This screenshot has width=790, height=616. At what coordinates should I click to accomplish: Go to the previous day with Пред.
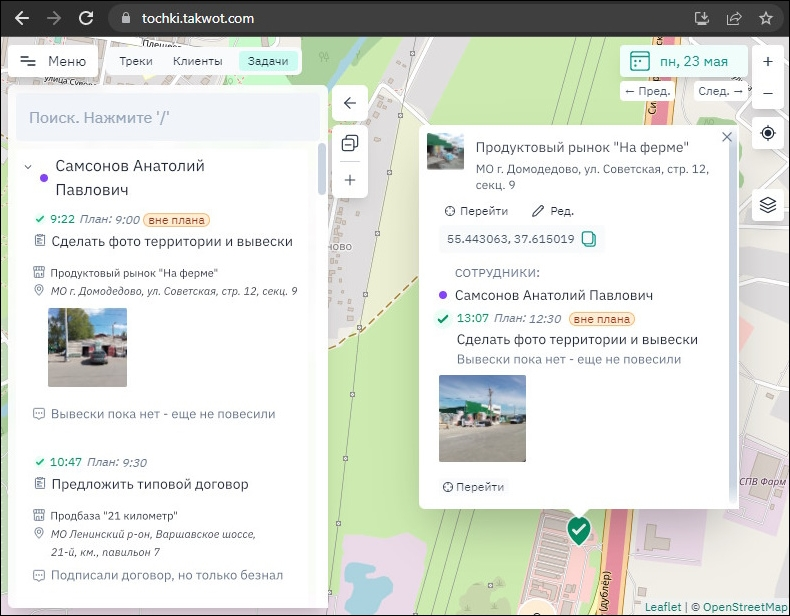point(647,91)
